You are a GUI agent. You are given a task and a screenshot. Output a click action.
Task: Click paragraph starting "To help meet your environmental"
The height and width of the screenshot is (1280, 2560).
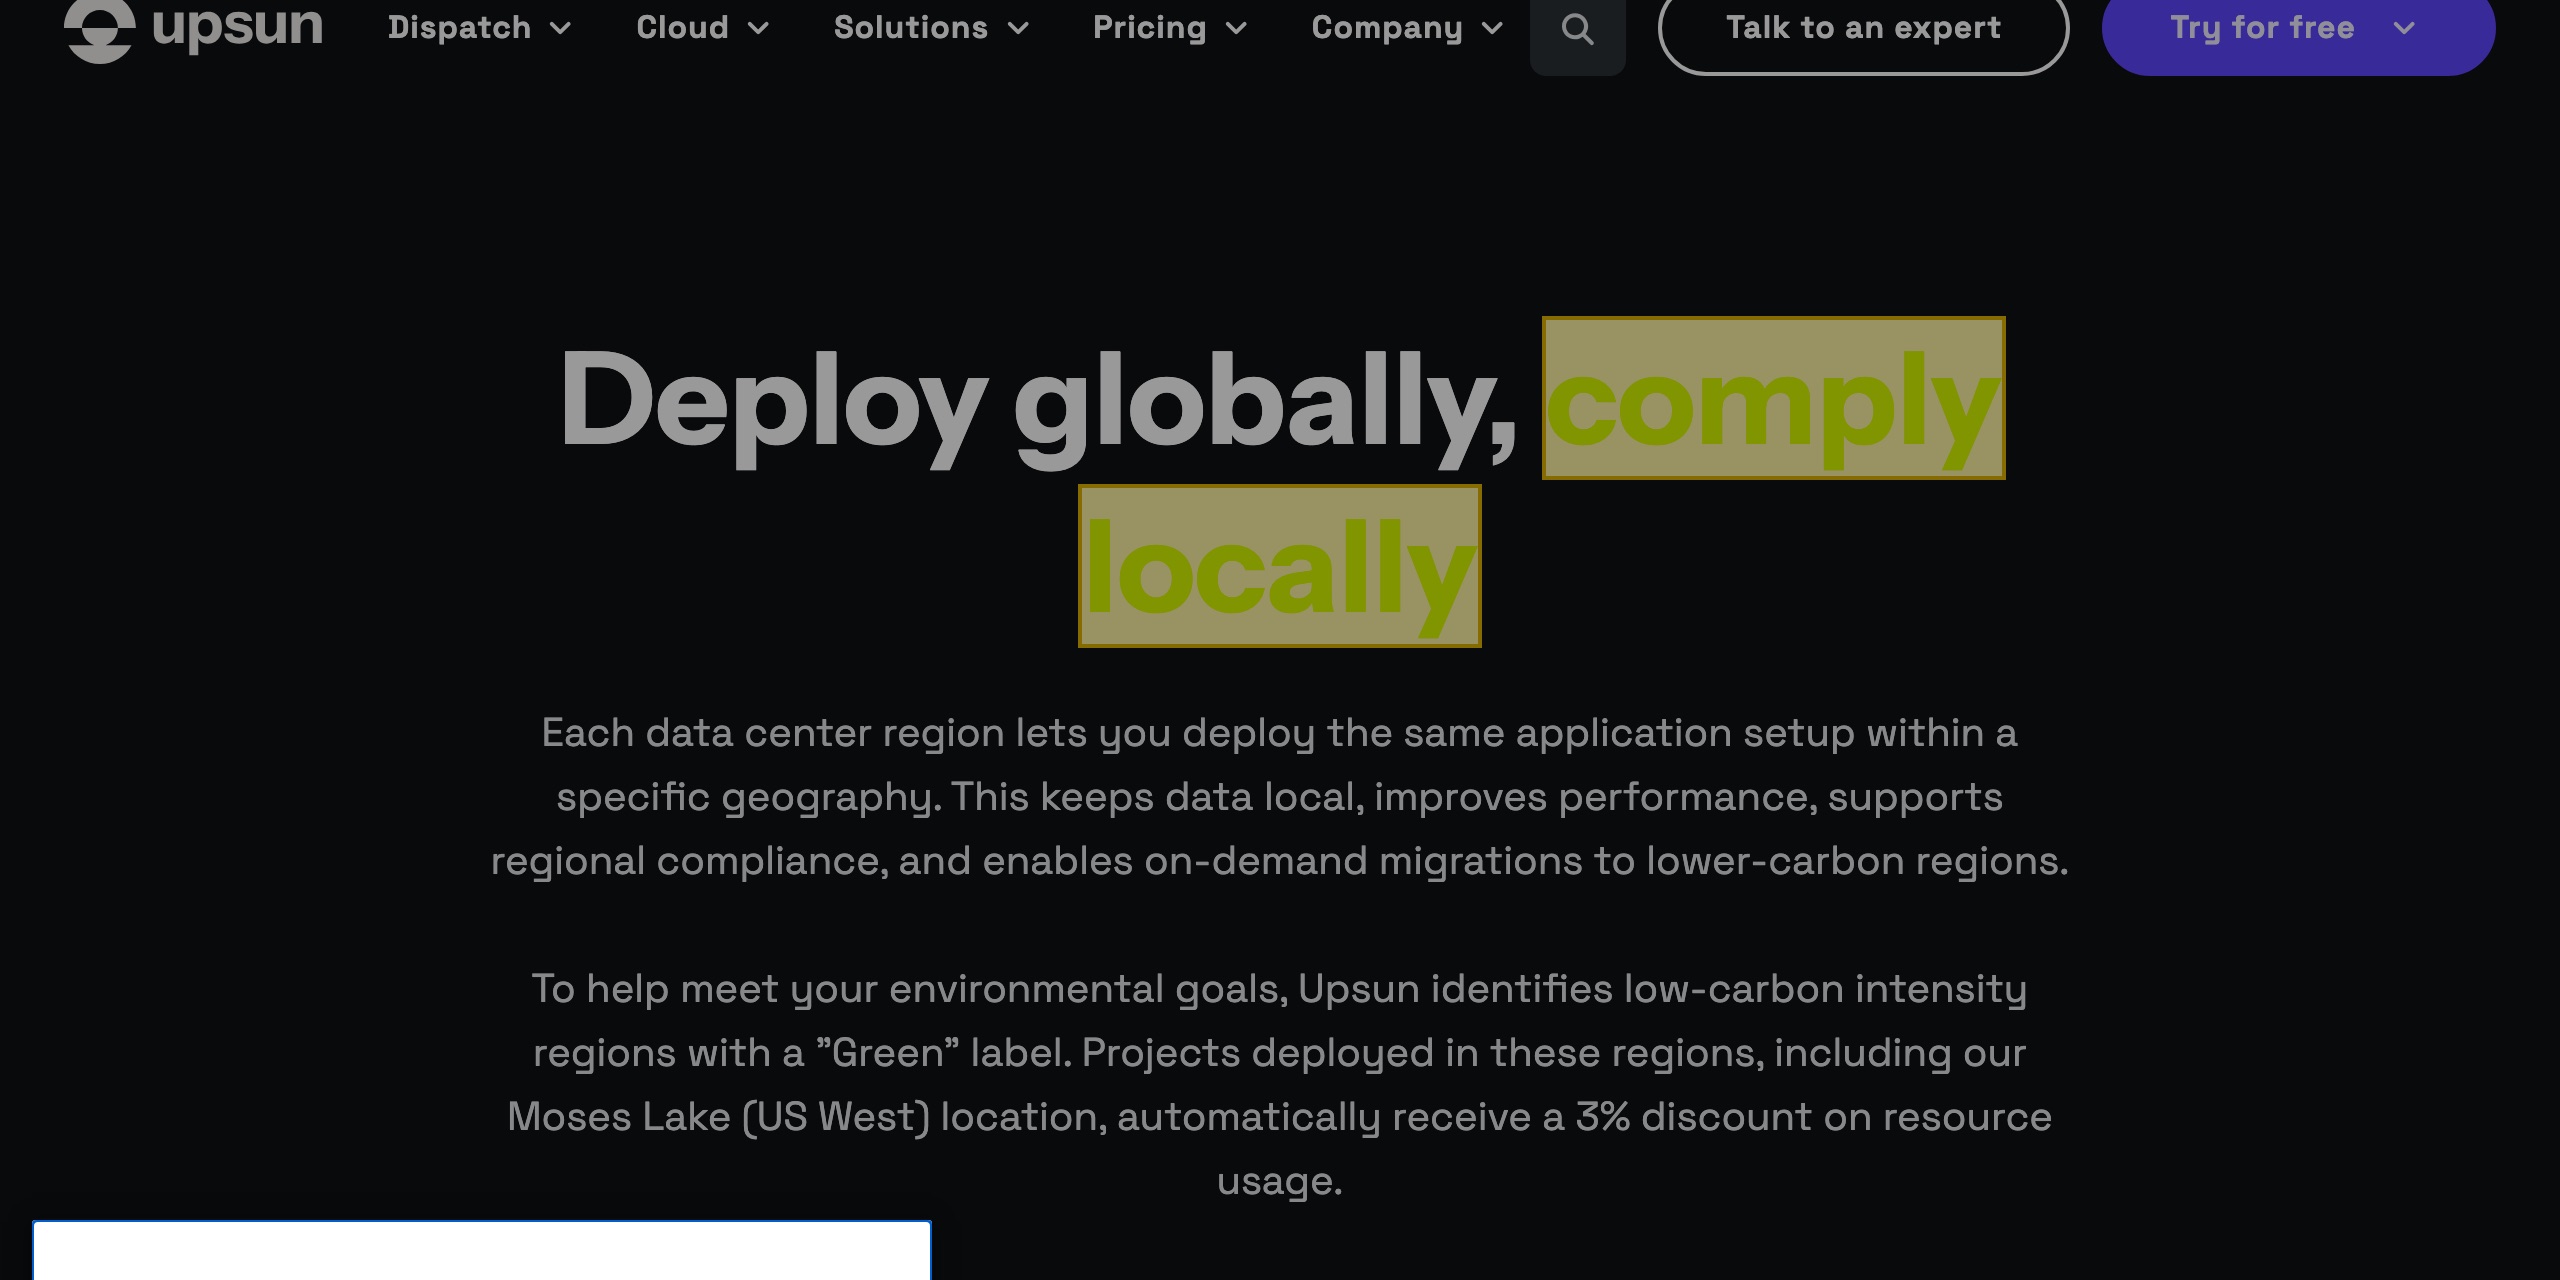pyautogui.click(x=1279, y=1085)
